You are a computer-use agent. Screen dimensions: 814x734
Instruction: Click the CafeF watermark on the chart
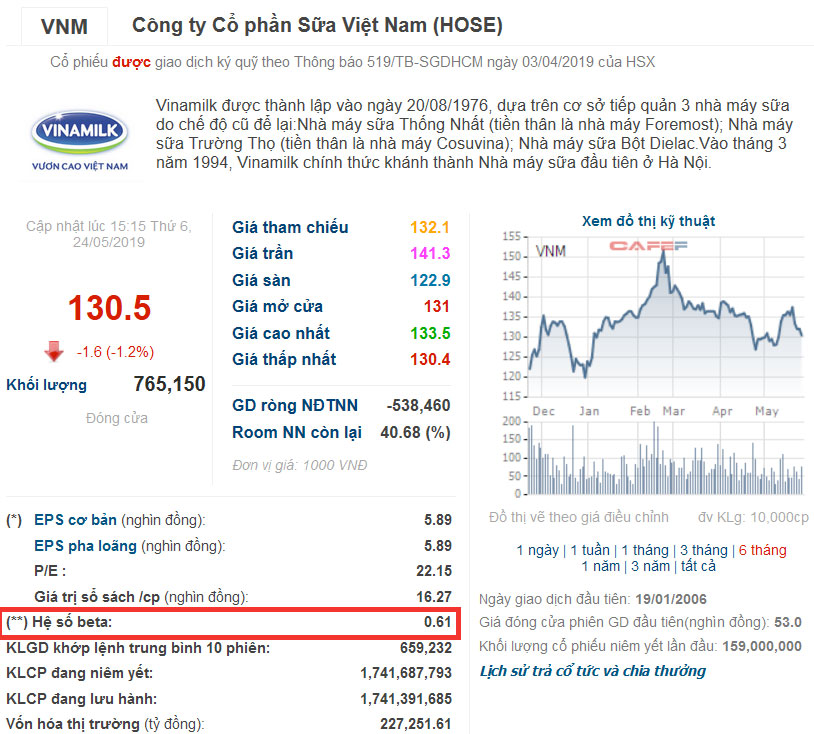(x=648, y=246)
